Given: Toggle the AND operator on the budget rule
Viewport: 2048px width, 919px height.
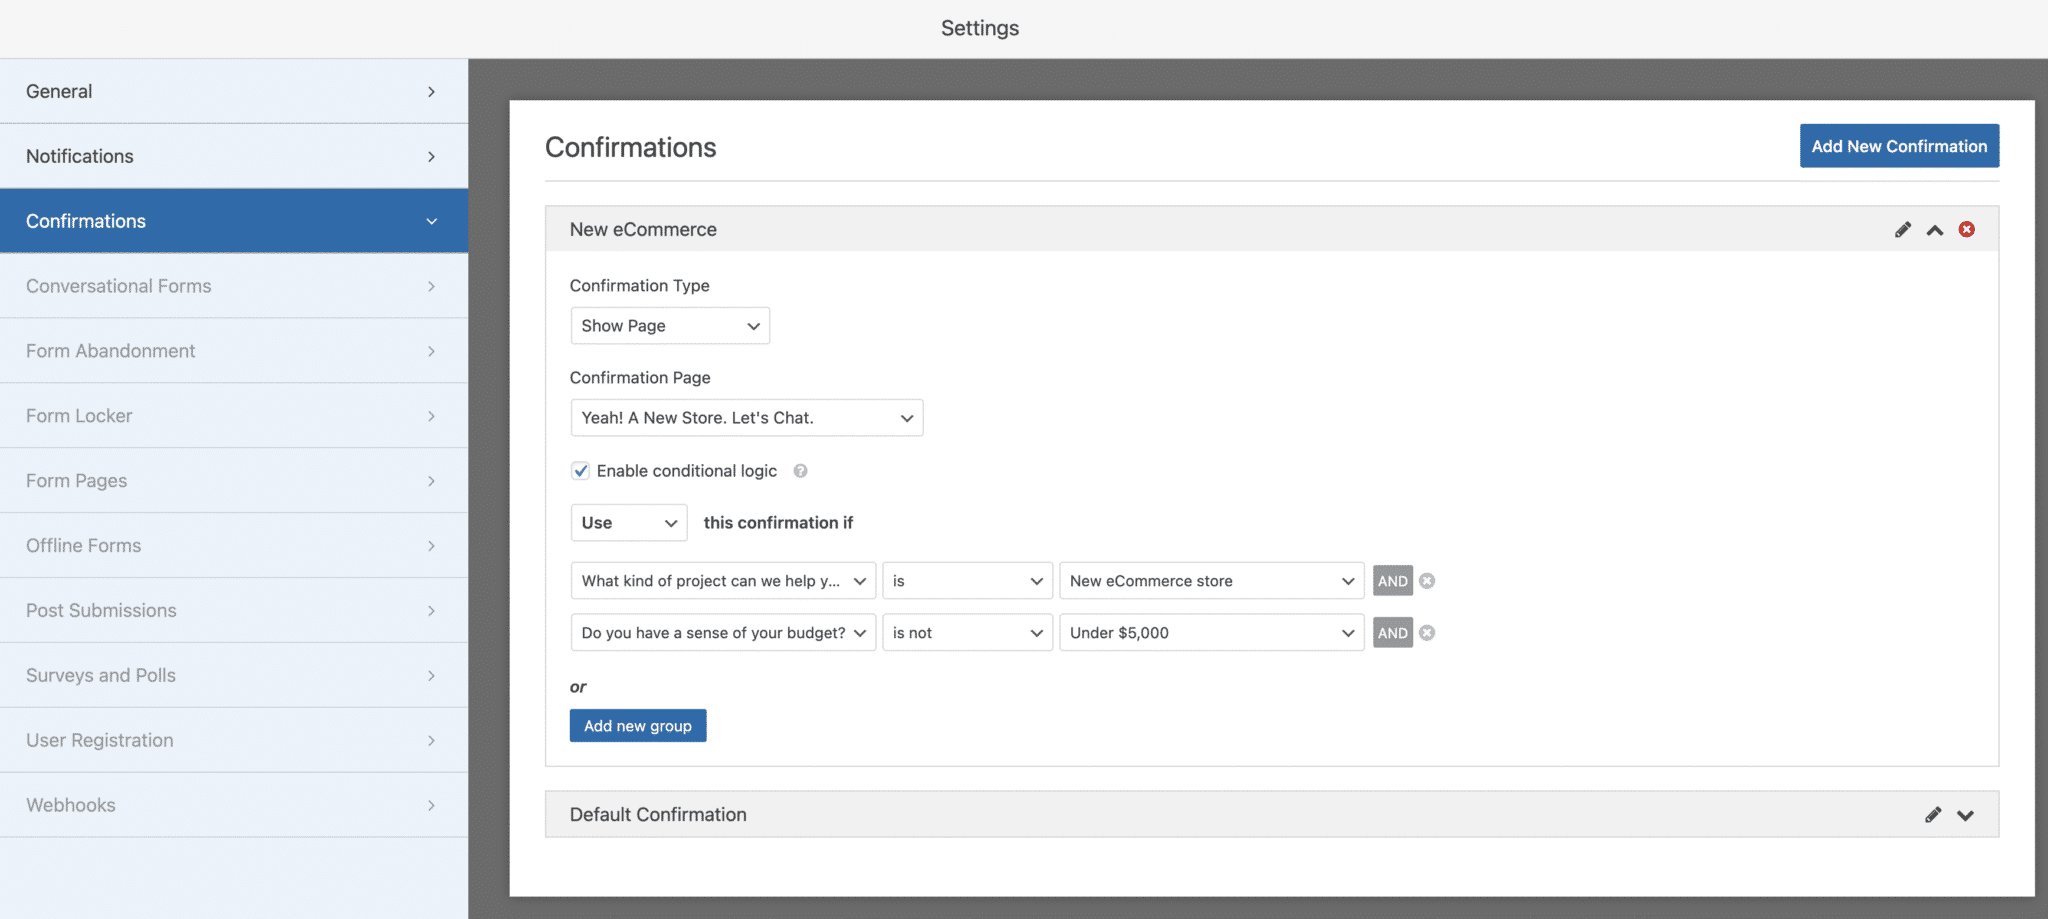Looking at the screenshot, I should pyautogui.click(x=1393, y=632).
